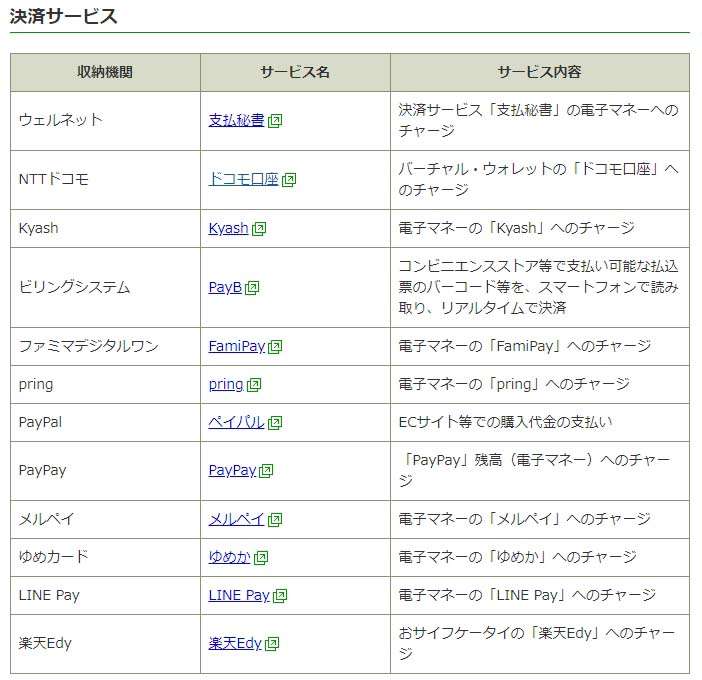Click description 電子マネーの「LINE Pay」へのチャージ
702x680 pixels.
coord(527,595)
